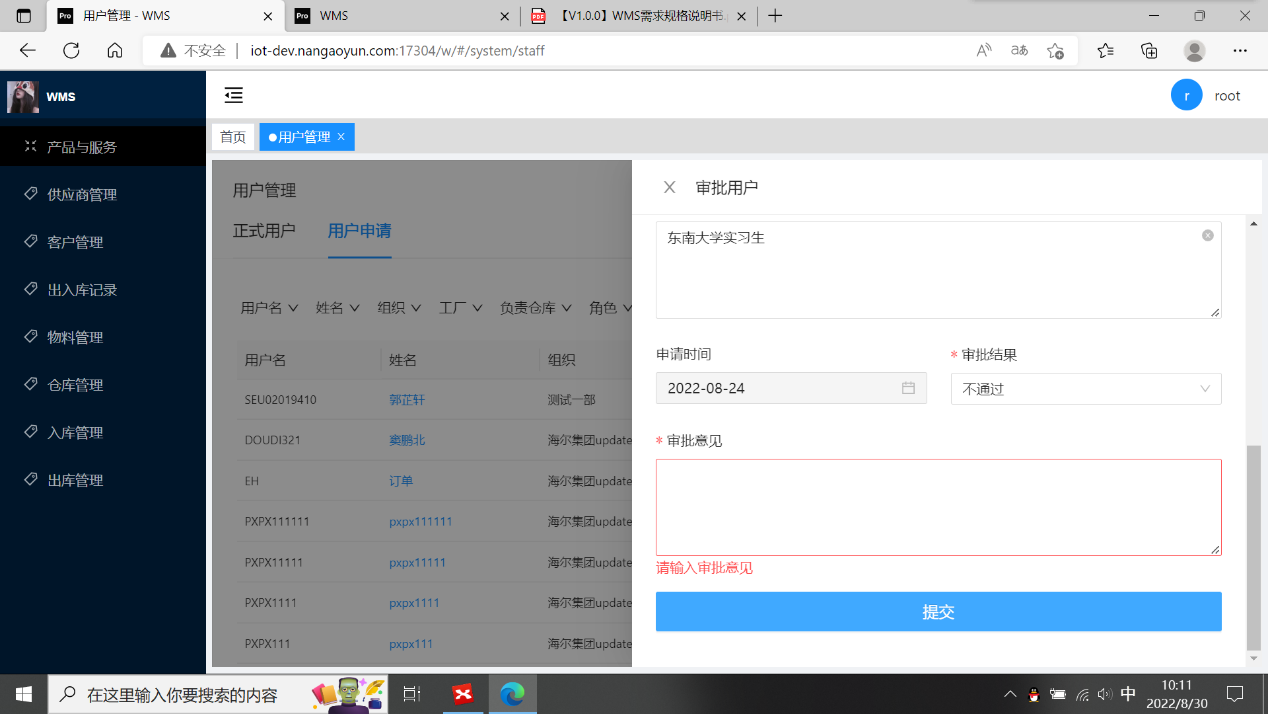Close the 审批用户 drawer panel

670,187
